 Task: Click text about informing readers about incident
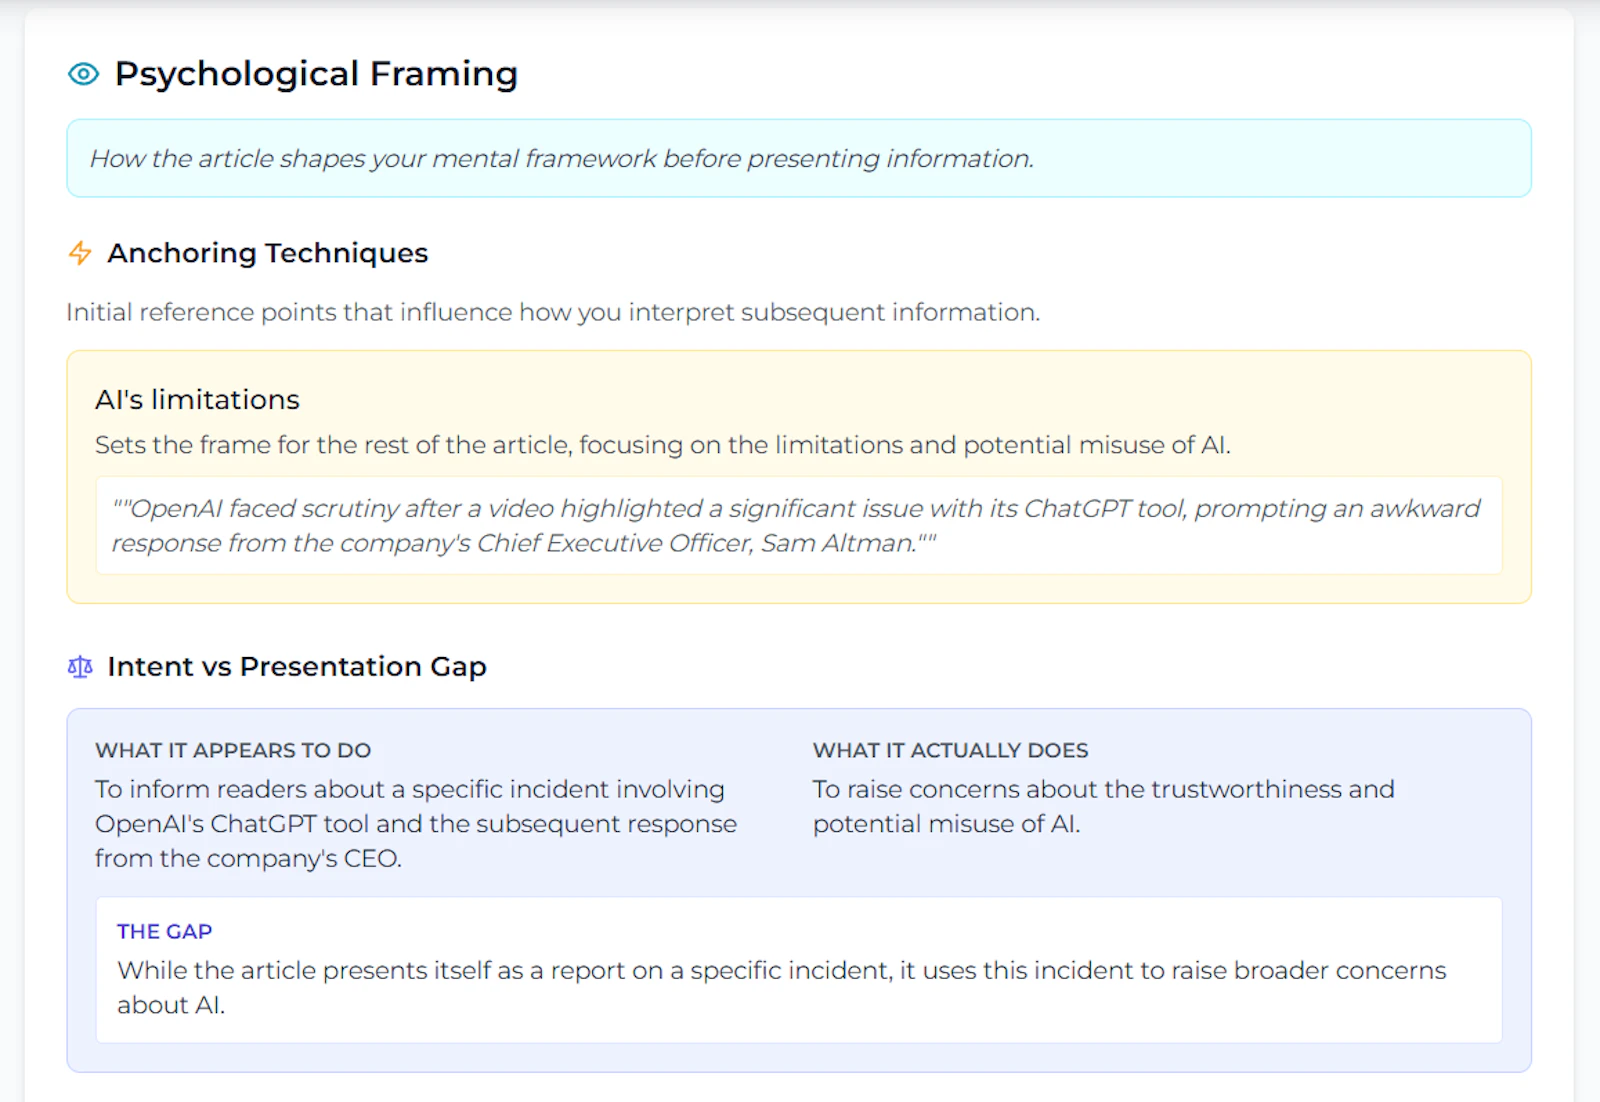pos(416,824)
